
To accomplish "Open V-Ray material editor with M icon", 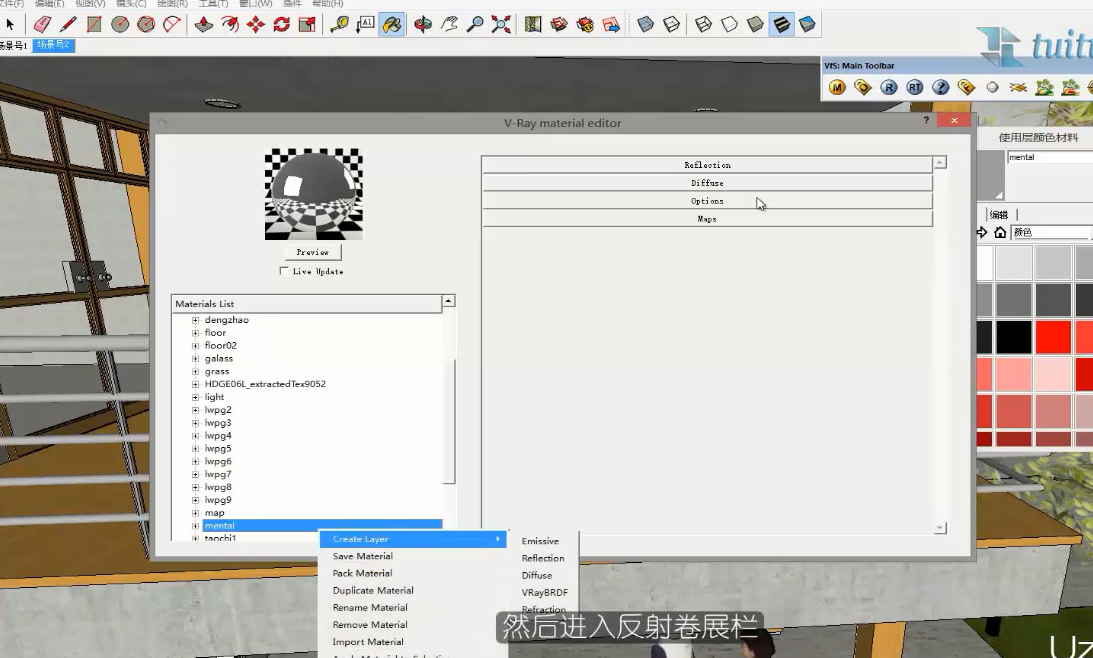I will coord(837,88).
